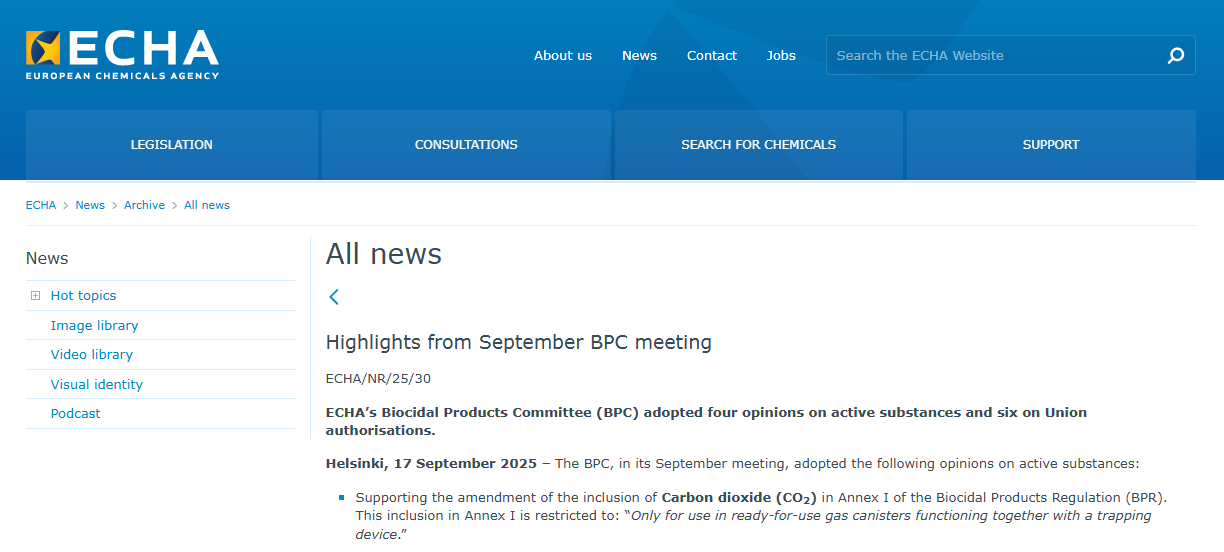Select the Archive breadcrumb link
1224x552 pixels.
(x=144, y=205)
